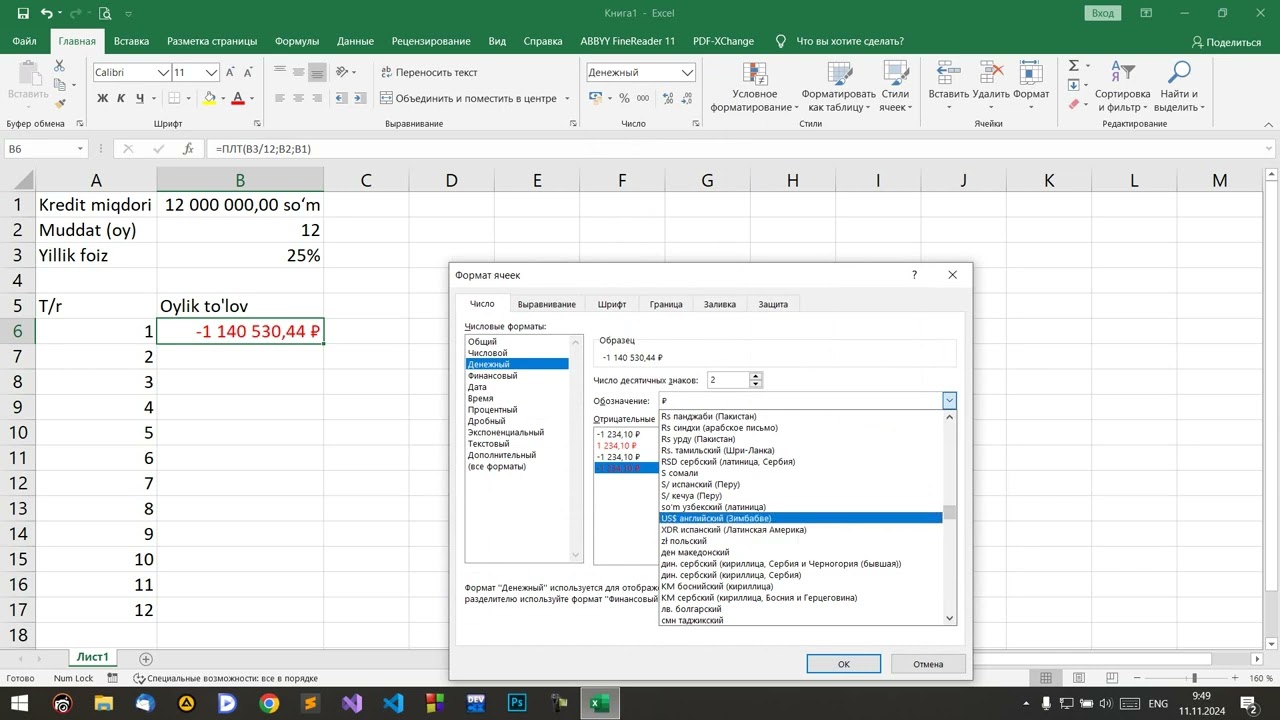The width and height of the screenshot is (1280, 720).
Task: Increase font size with larger A icon
Action: pos(231,72)
